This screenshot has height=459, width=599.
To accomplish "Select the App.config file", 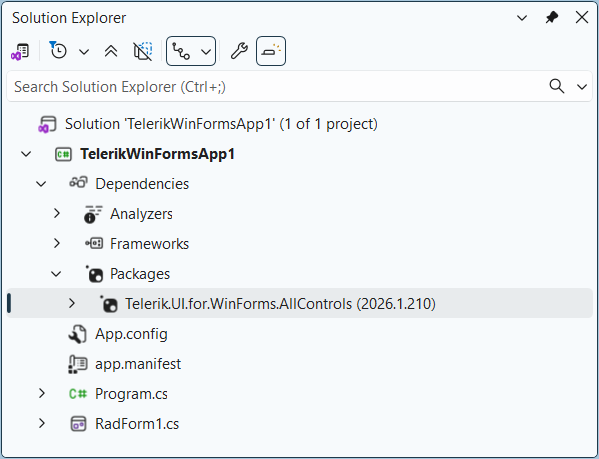I will click(131, 334).
